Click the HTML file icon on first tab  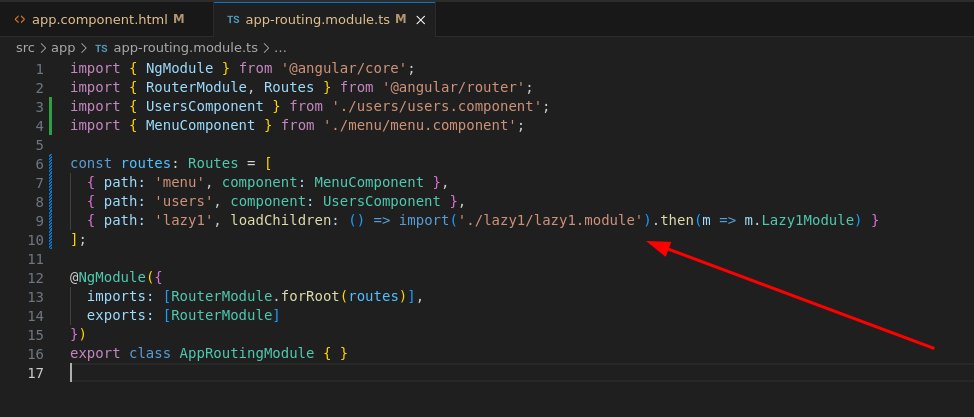[20, 19]
